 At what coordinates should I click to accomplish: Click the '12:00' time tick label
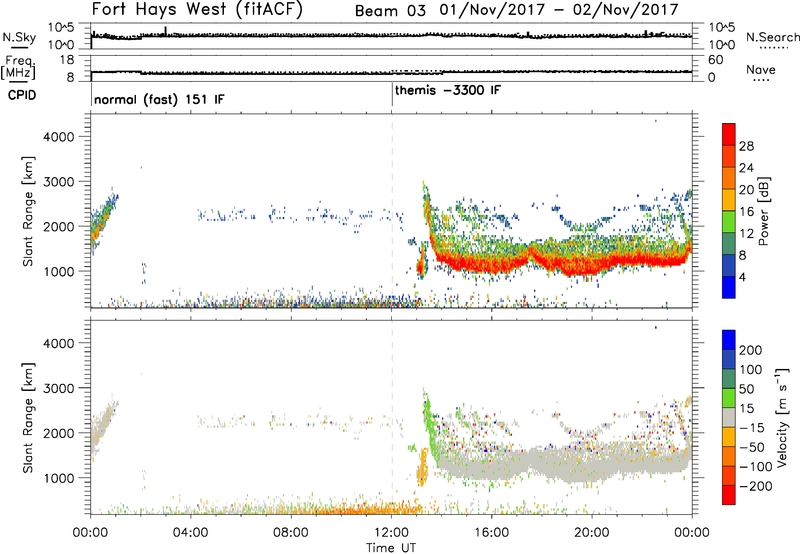[x=391, y=533]
